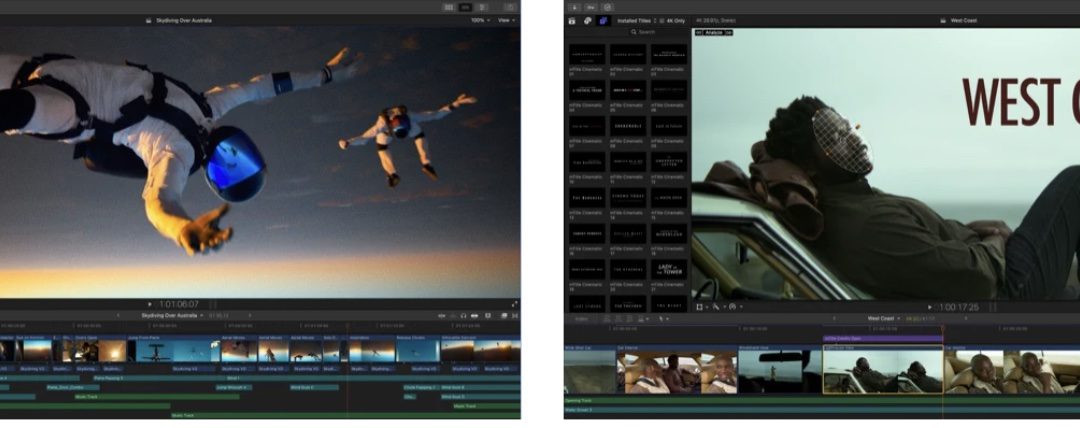Click the arrow right of Analyze
Viewport: 1080px width, 428px height.
click(729, 32)
